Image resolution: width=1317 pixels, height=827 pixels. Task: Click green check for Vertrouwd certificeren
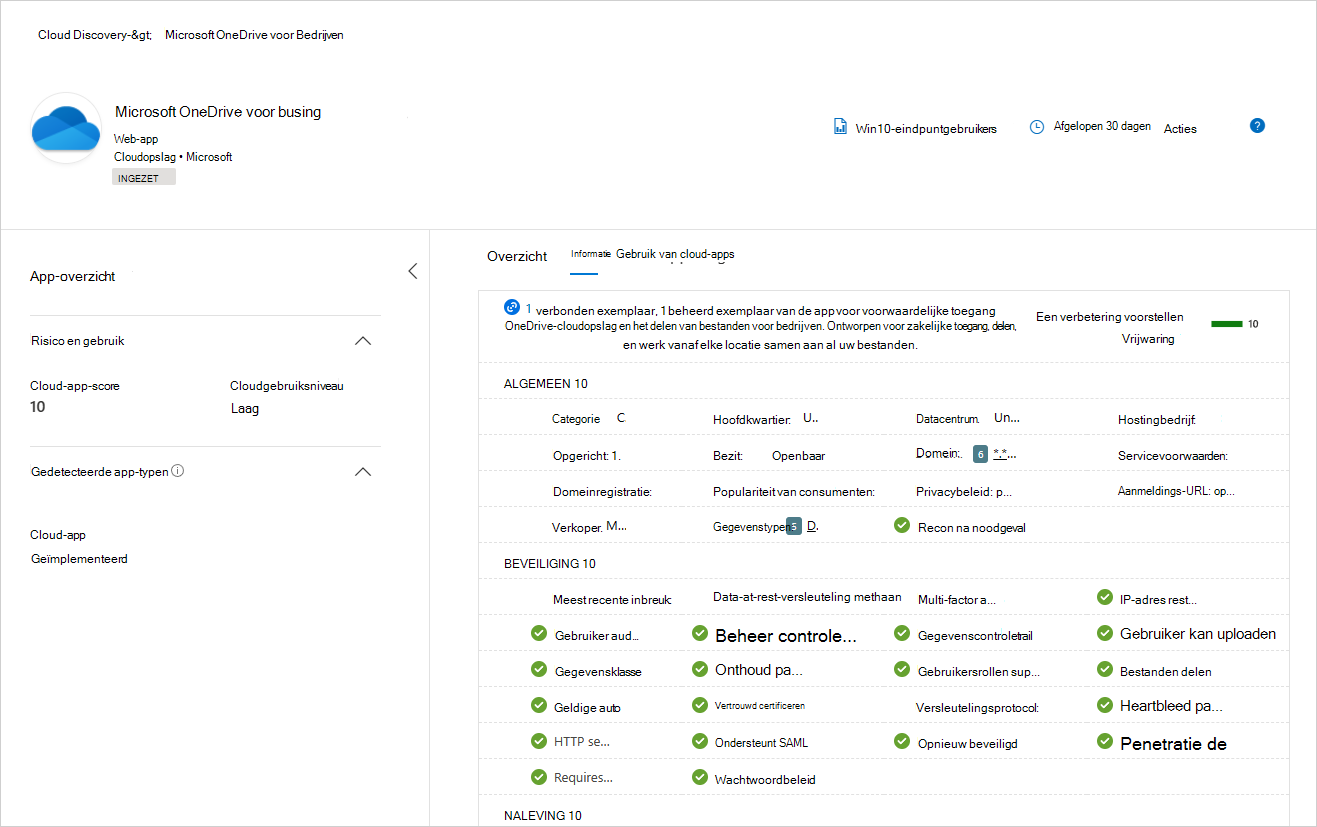coord(700,705)
